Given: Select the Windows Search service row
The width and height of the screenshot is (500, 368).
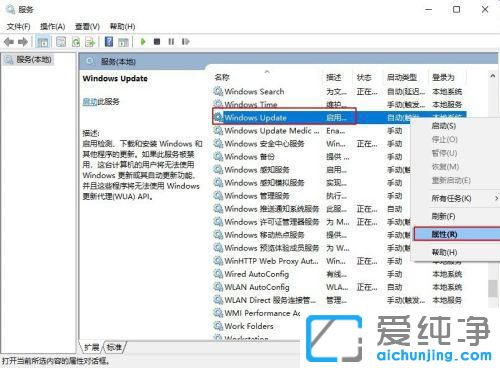Looking at the screenshot, I should pyautogui.click(x=339, y=91).
